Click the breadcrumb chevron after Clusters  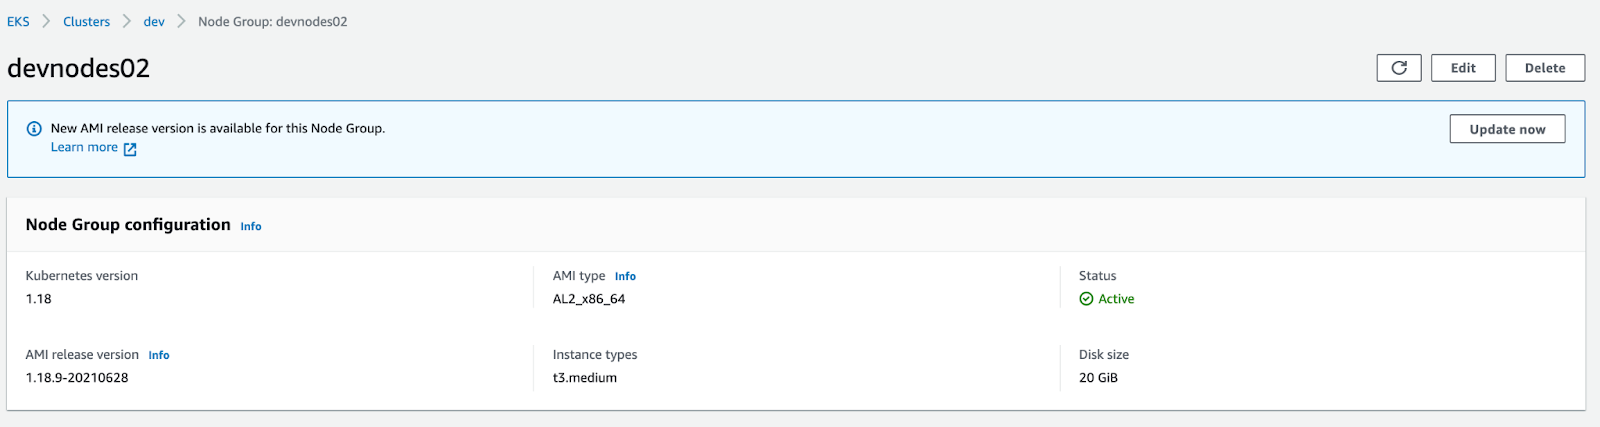pos(127,21)
